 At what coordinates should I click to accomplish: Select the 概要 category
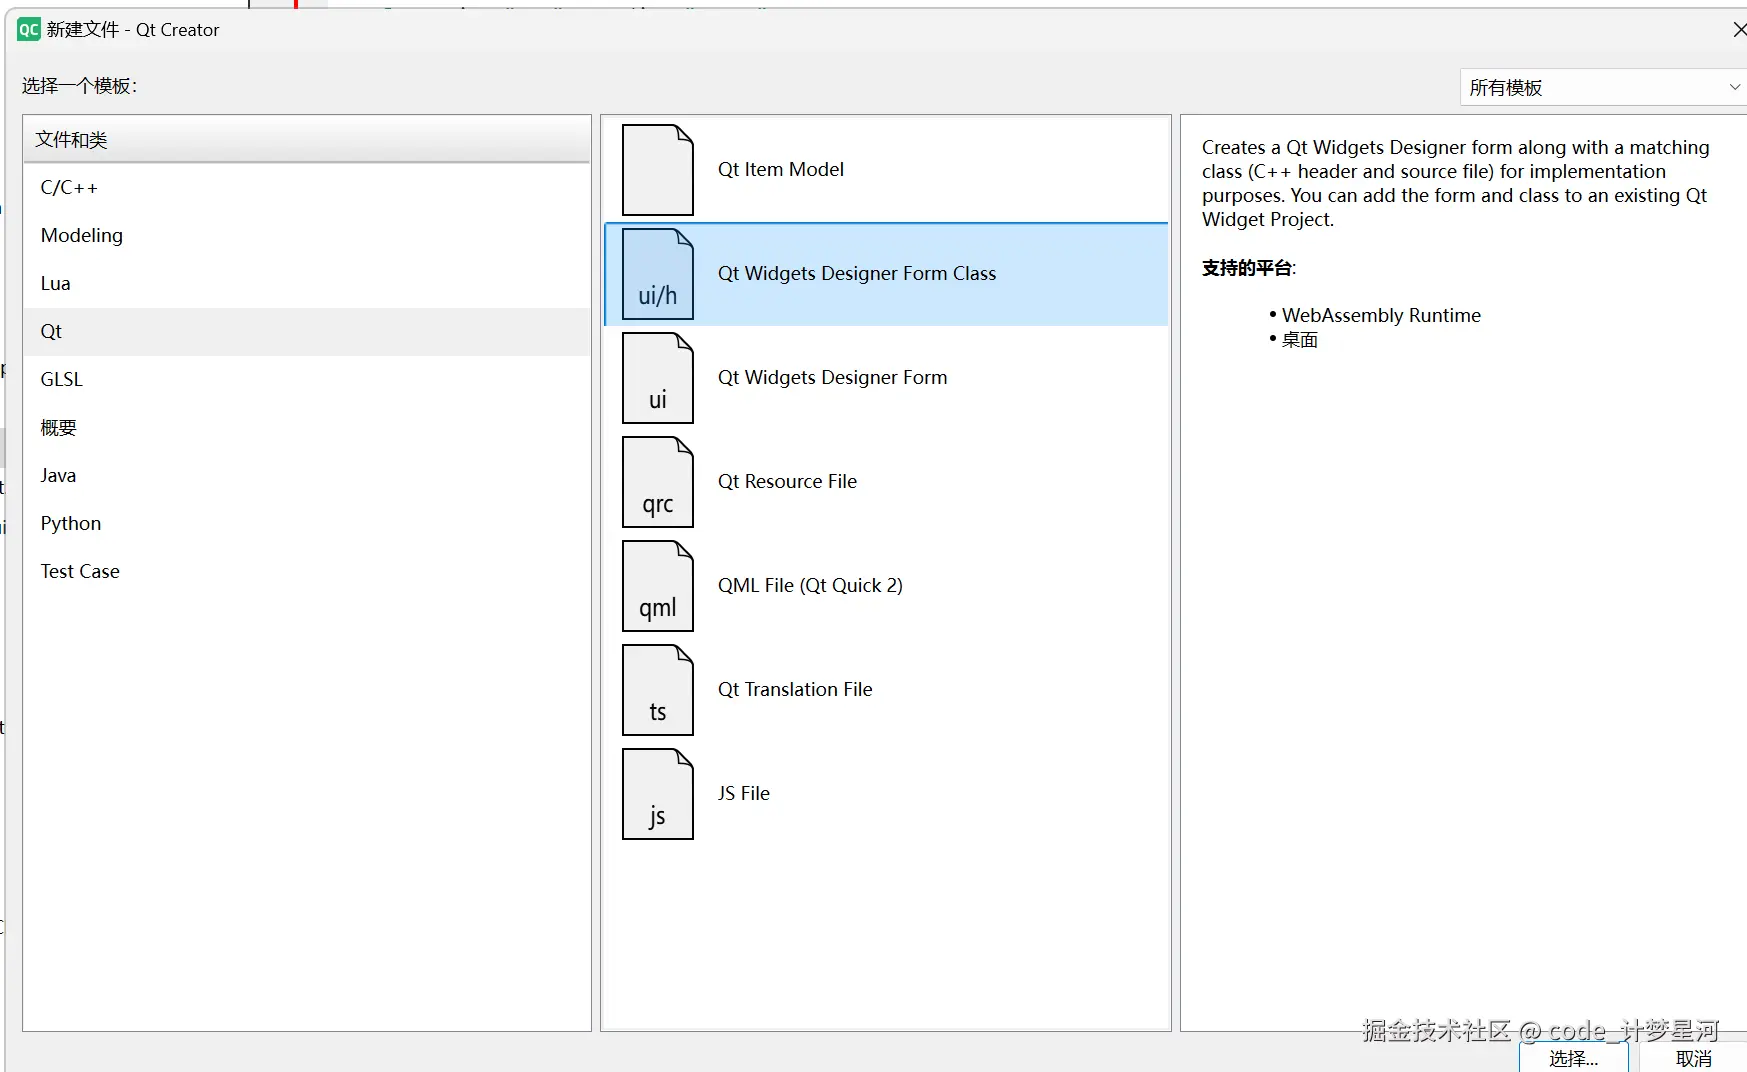coord(306,427)
